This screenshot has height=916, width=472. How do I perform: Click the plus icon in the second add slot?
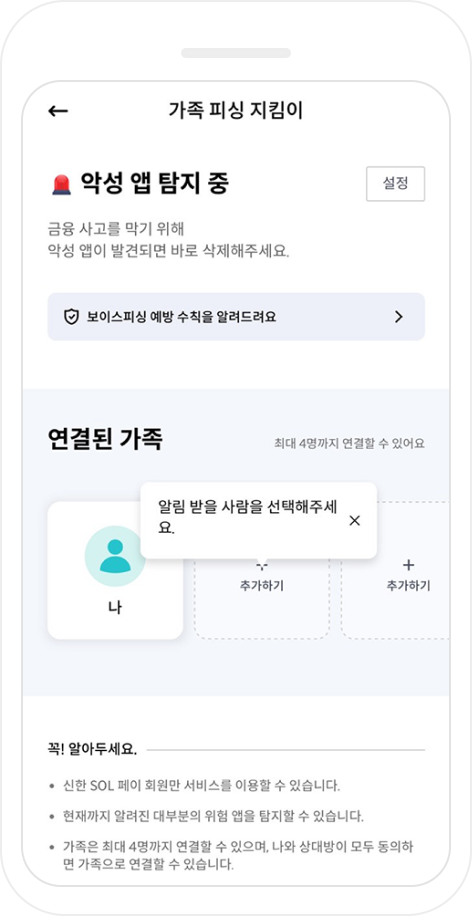coord(408,565)
